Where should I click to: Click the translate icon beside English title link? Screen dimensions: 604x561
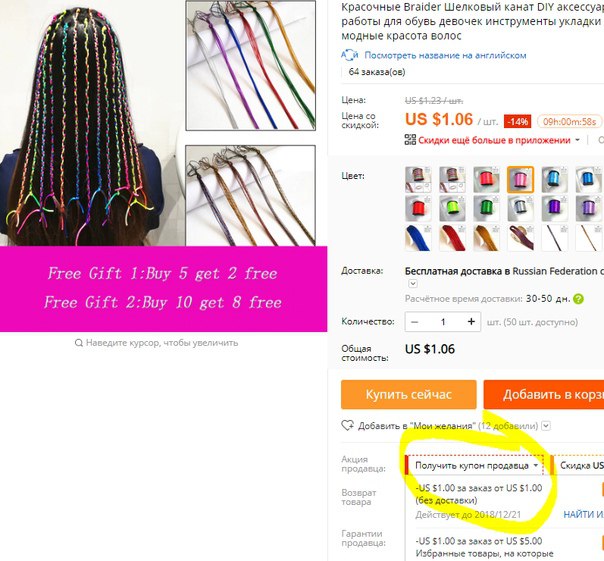349,55
